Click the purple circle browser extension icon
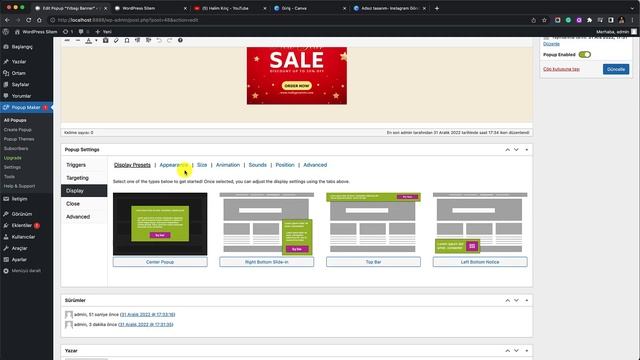Image resolution: width=640 pixels, height=360 pixels. (x=579, y=20)
